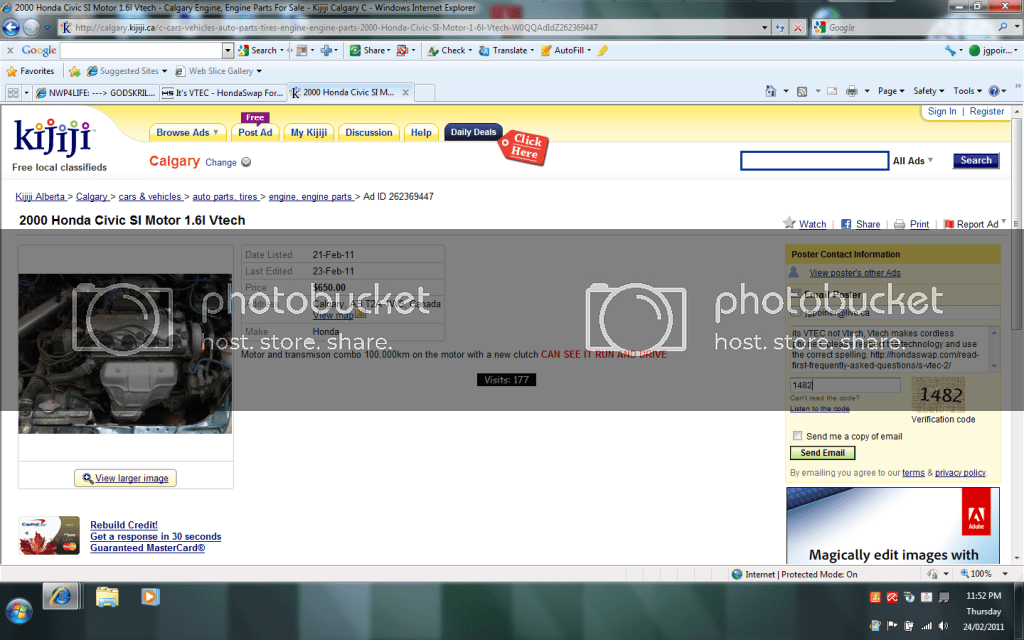Close the 2000 Honda Civic SI tab
Screen dimensions: 1024x640
[406, 93]
